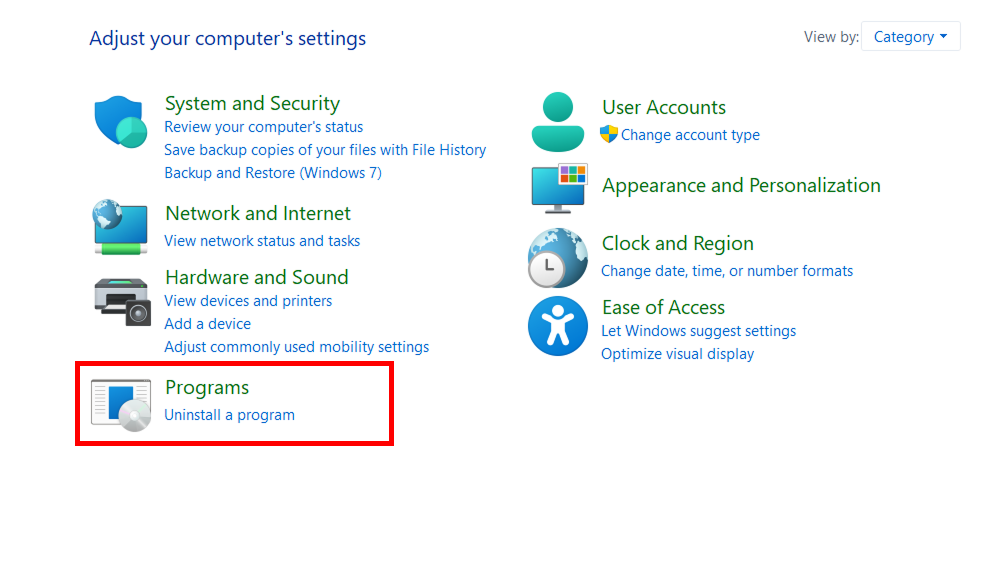Open Backup and Restore (Windows 7)
984x586 pixels.
pyautogui.click(x=272, y=173)
